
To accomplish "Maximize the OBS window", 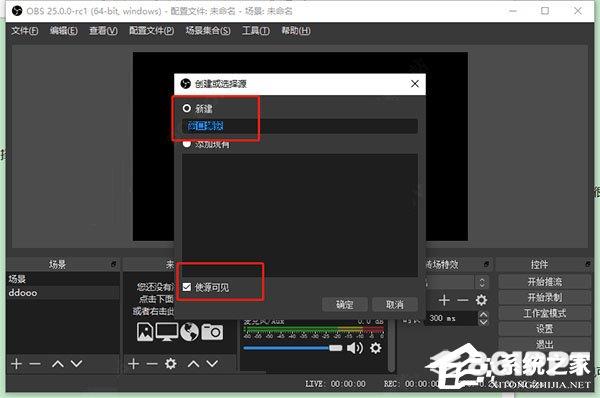I will [x=545, y=11].
